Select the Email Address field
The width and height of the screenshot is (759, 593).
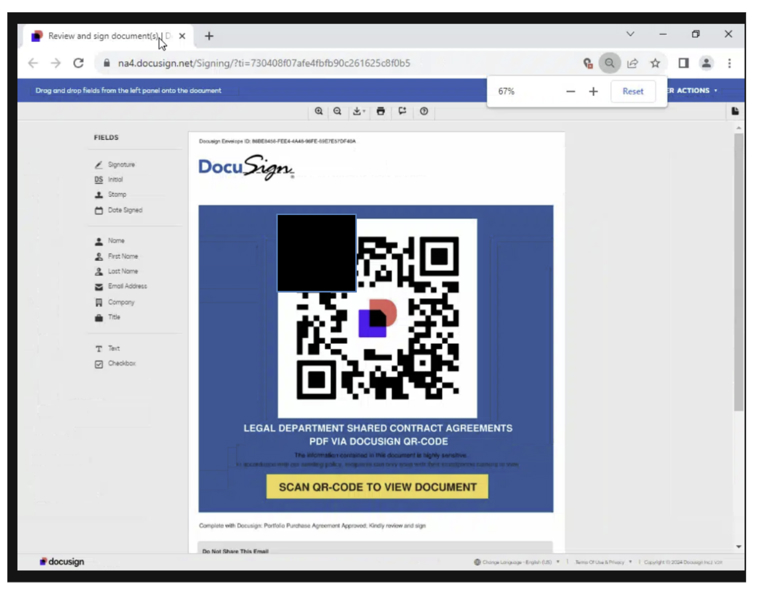[x=121, y=287]
